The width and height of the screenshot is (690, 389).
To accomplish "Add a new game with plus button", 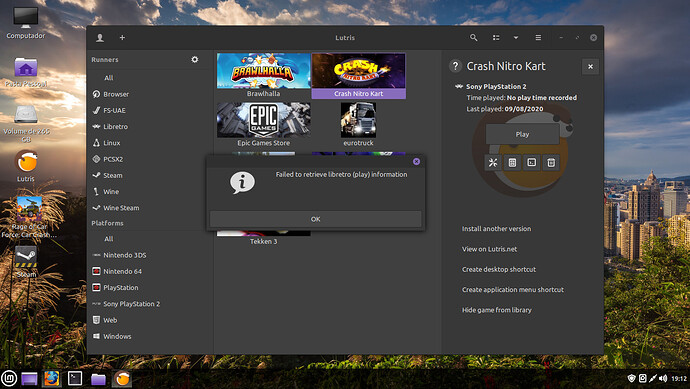I will [122, 38].
